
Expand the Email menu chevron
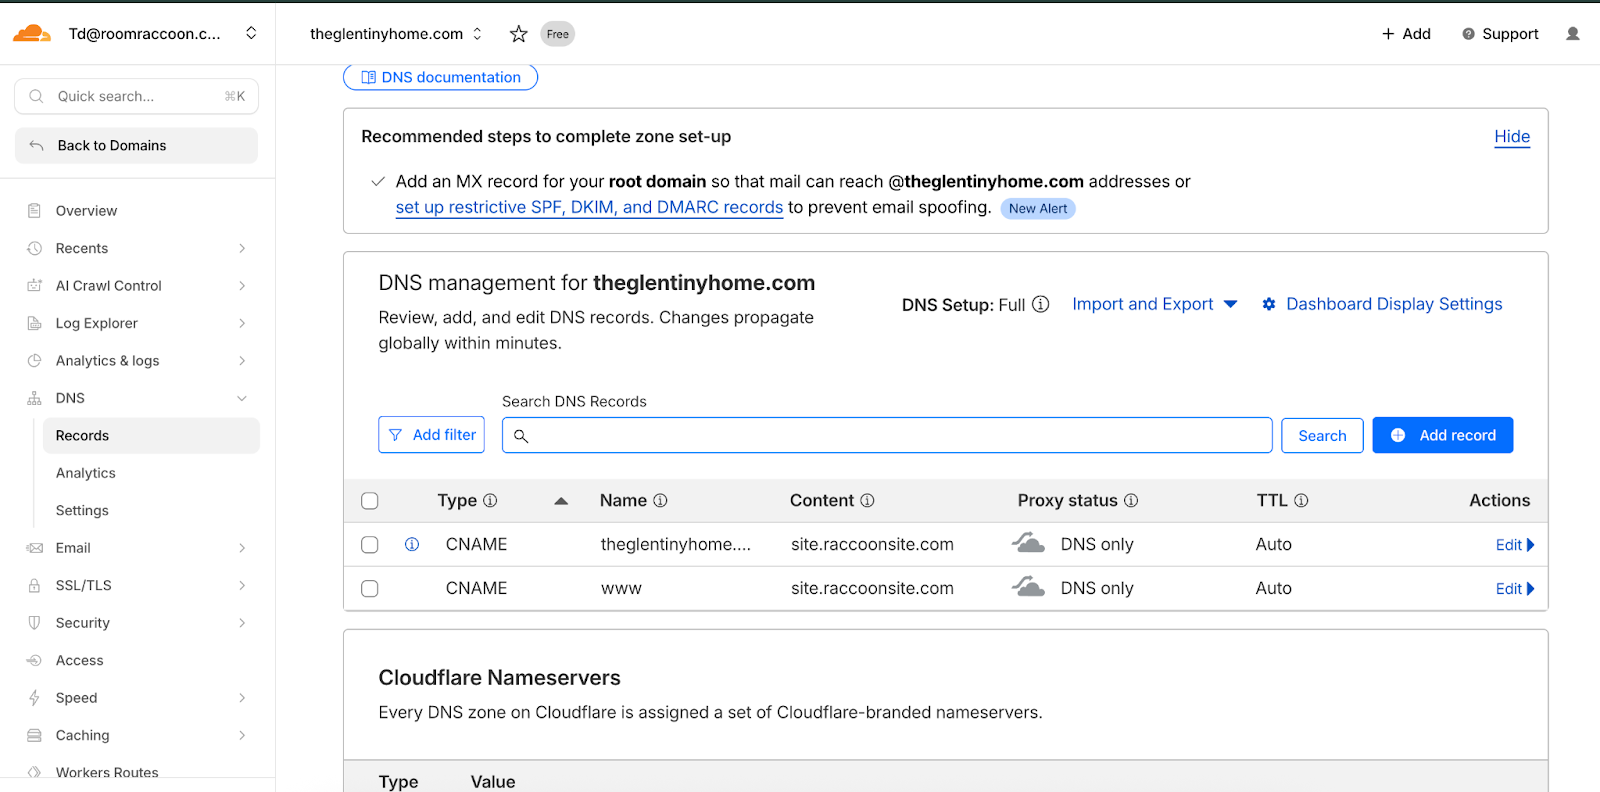coord(242,548)
